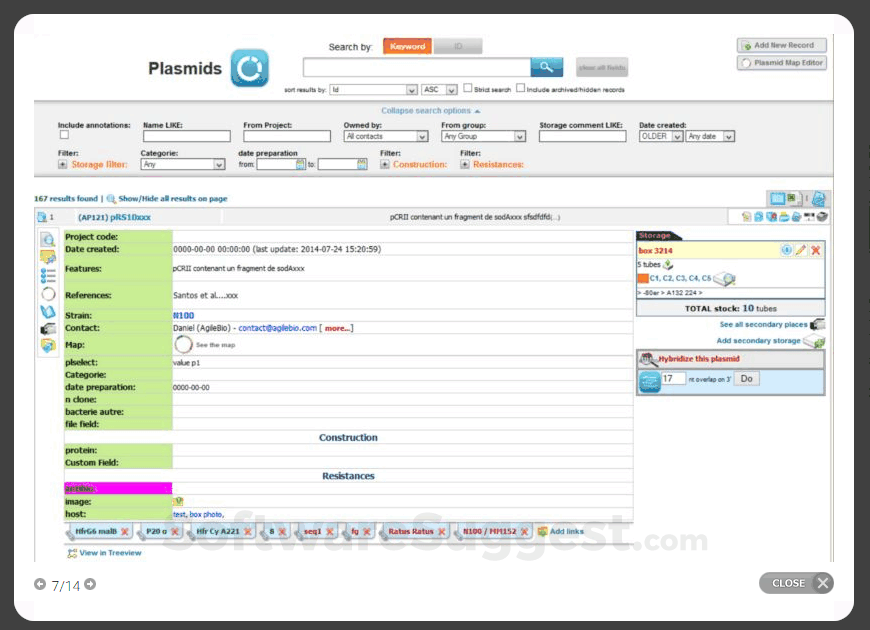Click the Add New Record button

coord(782,45)
